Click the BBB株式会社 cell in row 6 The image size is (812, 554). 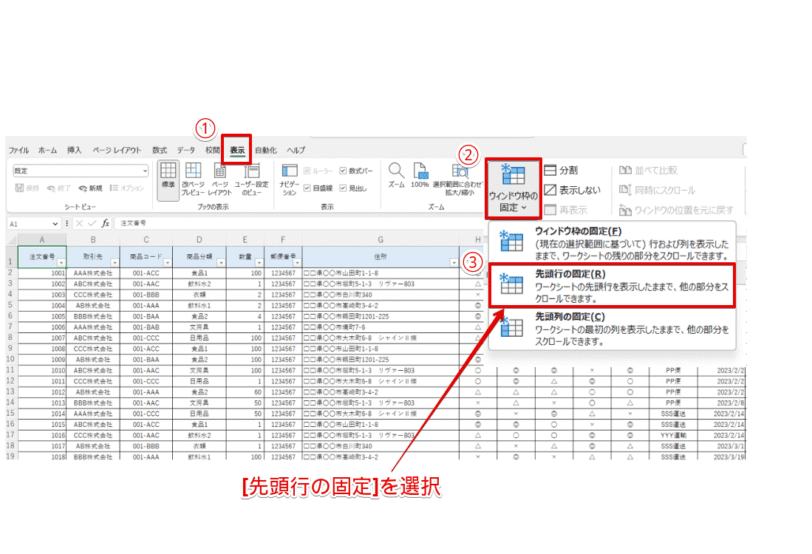(93, 316)
